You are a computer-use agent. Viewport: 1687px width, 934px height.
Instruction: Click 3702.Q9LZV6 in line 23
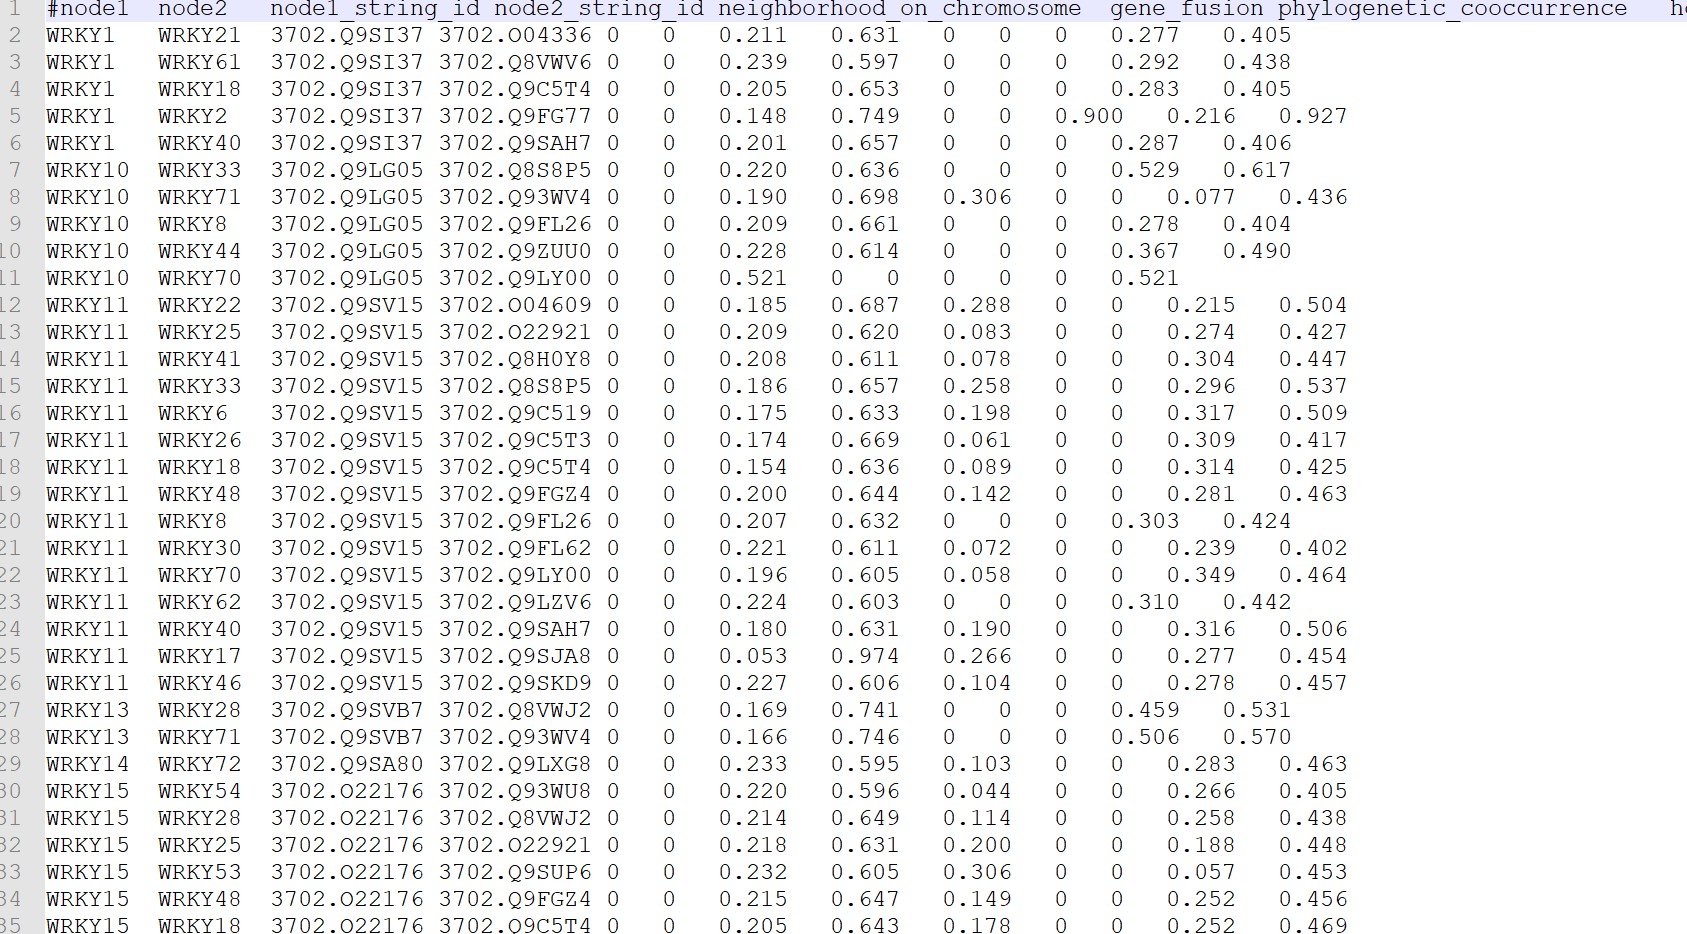pos(515,602)
